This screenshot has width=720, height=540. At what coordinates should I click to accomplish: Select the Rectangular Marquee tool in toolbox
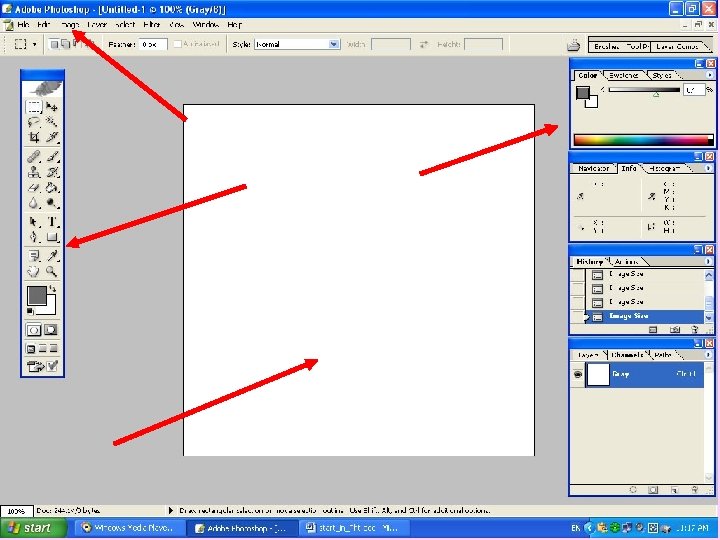point(34,107)
